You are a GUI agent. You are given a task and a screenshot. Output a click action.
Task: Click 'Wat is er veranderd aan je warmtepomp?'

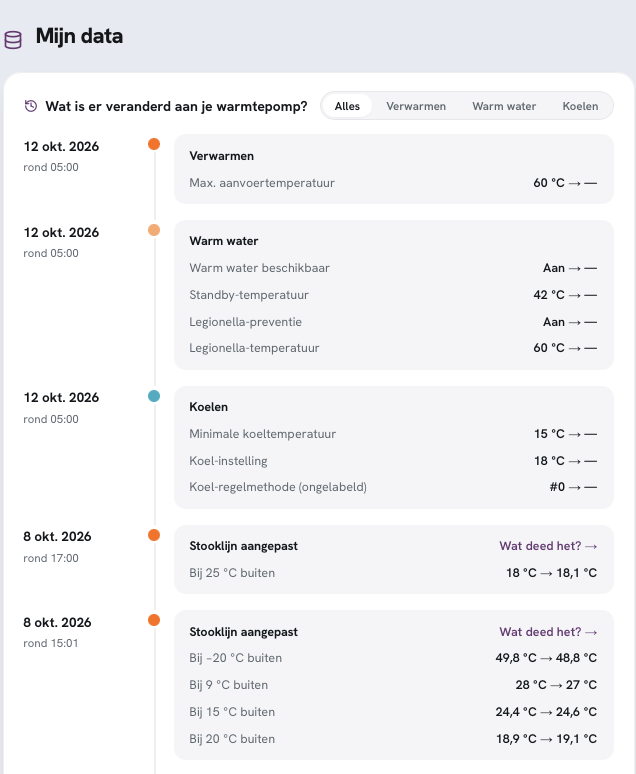tap(176, 106)
